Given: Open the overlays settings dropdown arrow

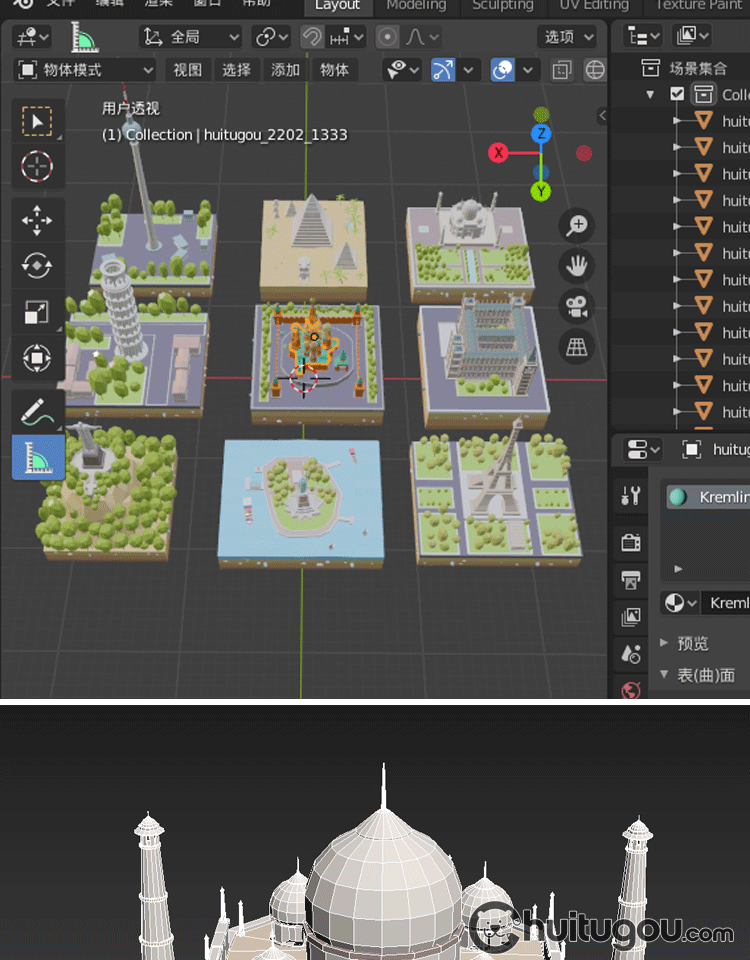Looking at the screenshot, I should [527, 70].
